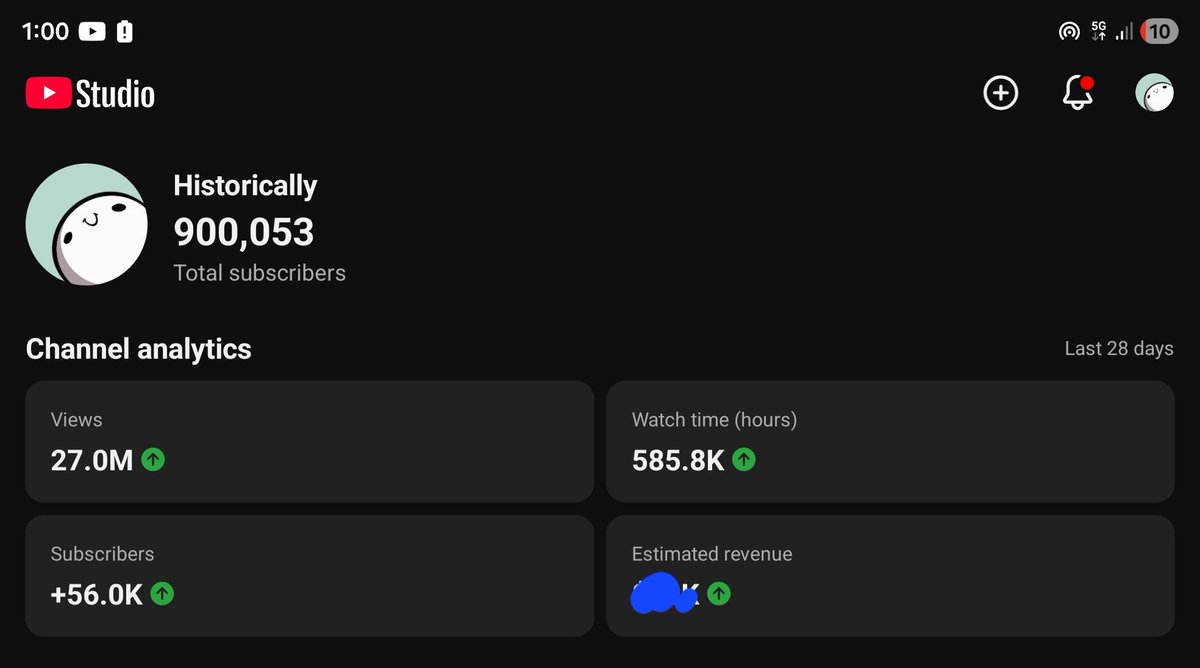The height and width of the screenshot is (668, 1200).
Task: Select the +56.0K subscribers value
Action: pyautogui.click(x=97, y=595)
